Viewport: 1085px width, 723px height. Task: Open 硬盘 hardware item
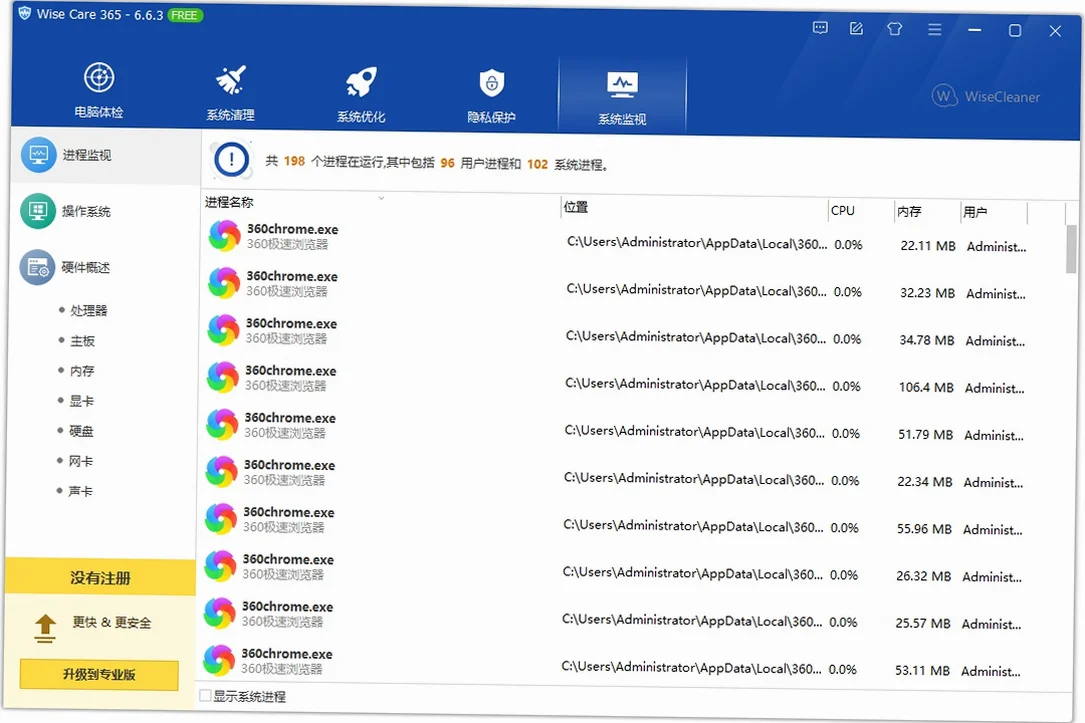[81, 431]
